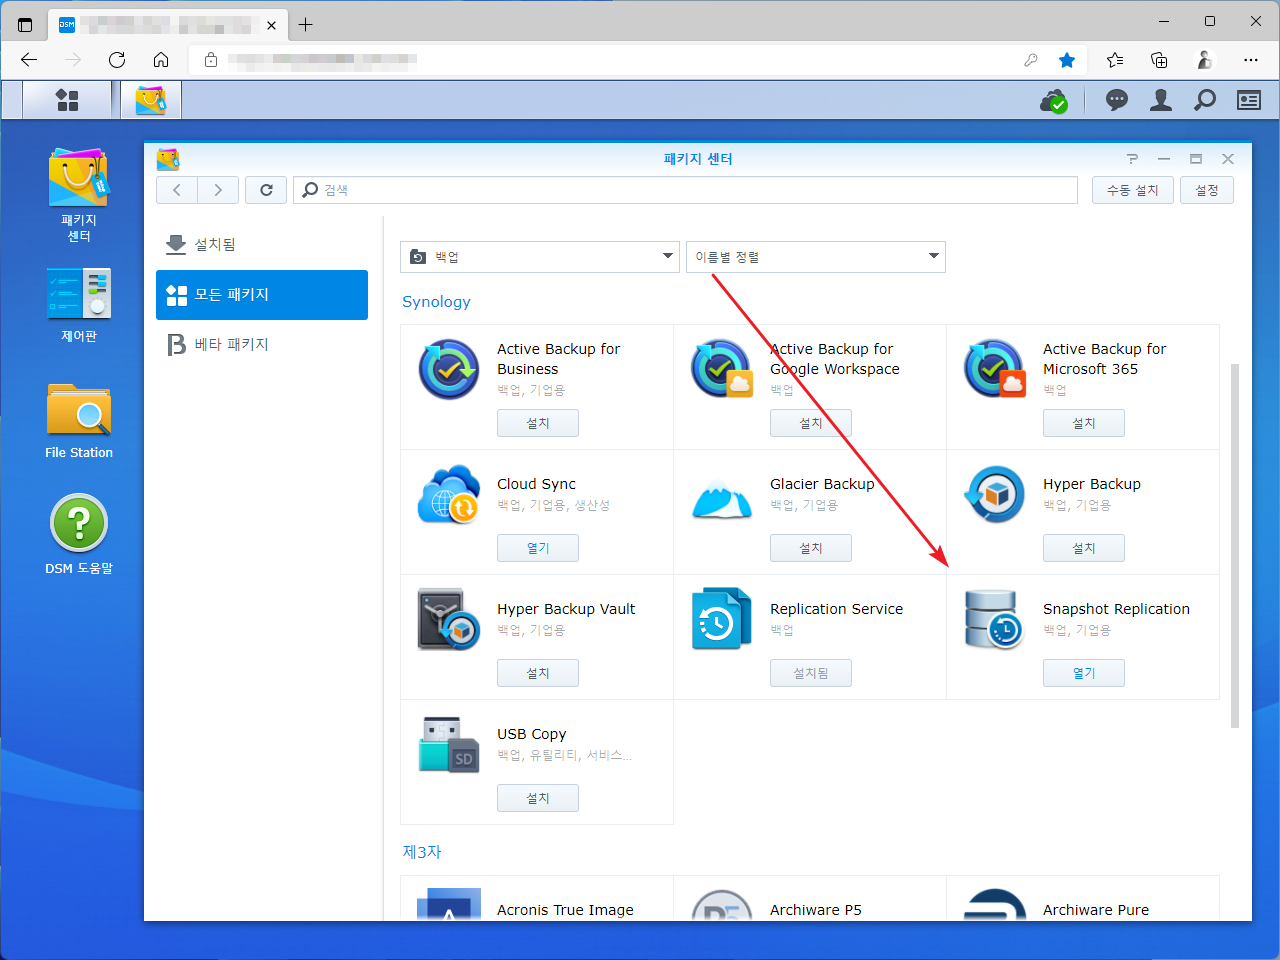Install Active Backup for Google Workspace
The image size is (1280, 960).
pyautogui.click(x=811, y=423)
